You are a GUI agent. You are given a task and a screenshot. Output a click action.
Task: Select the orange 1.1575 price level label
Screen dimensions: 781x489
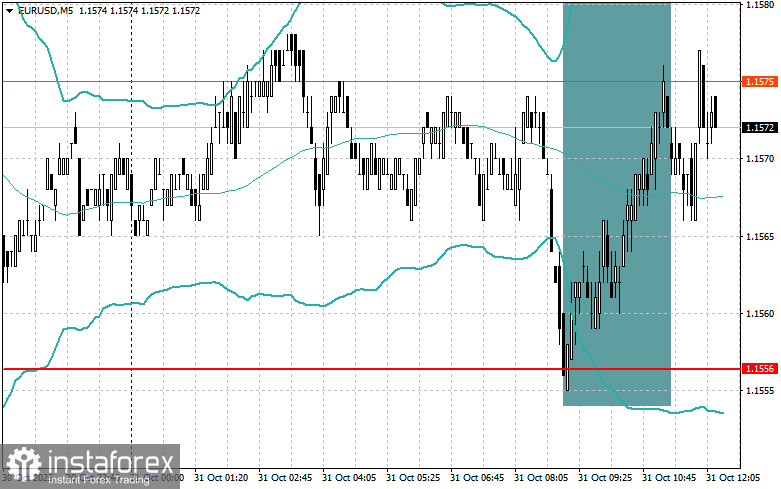coord(760,82)
